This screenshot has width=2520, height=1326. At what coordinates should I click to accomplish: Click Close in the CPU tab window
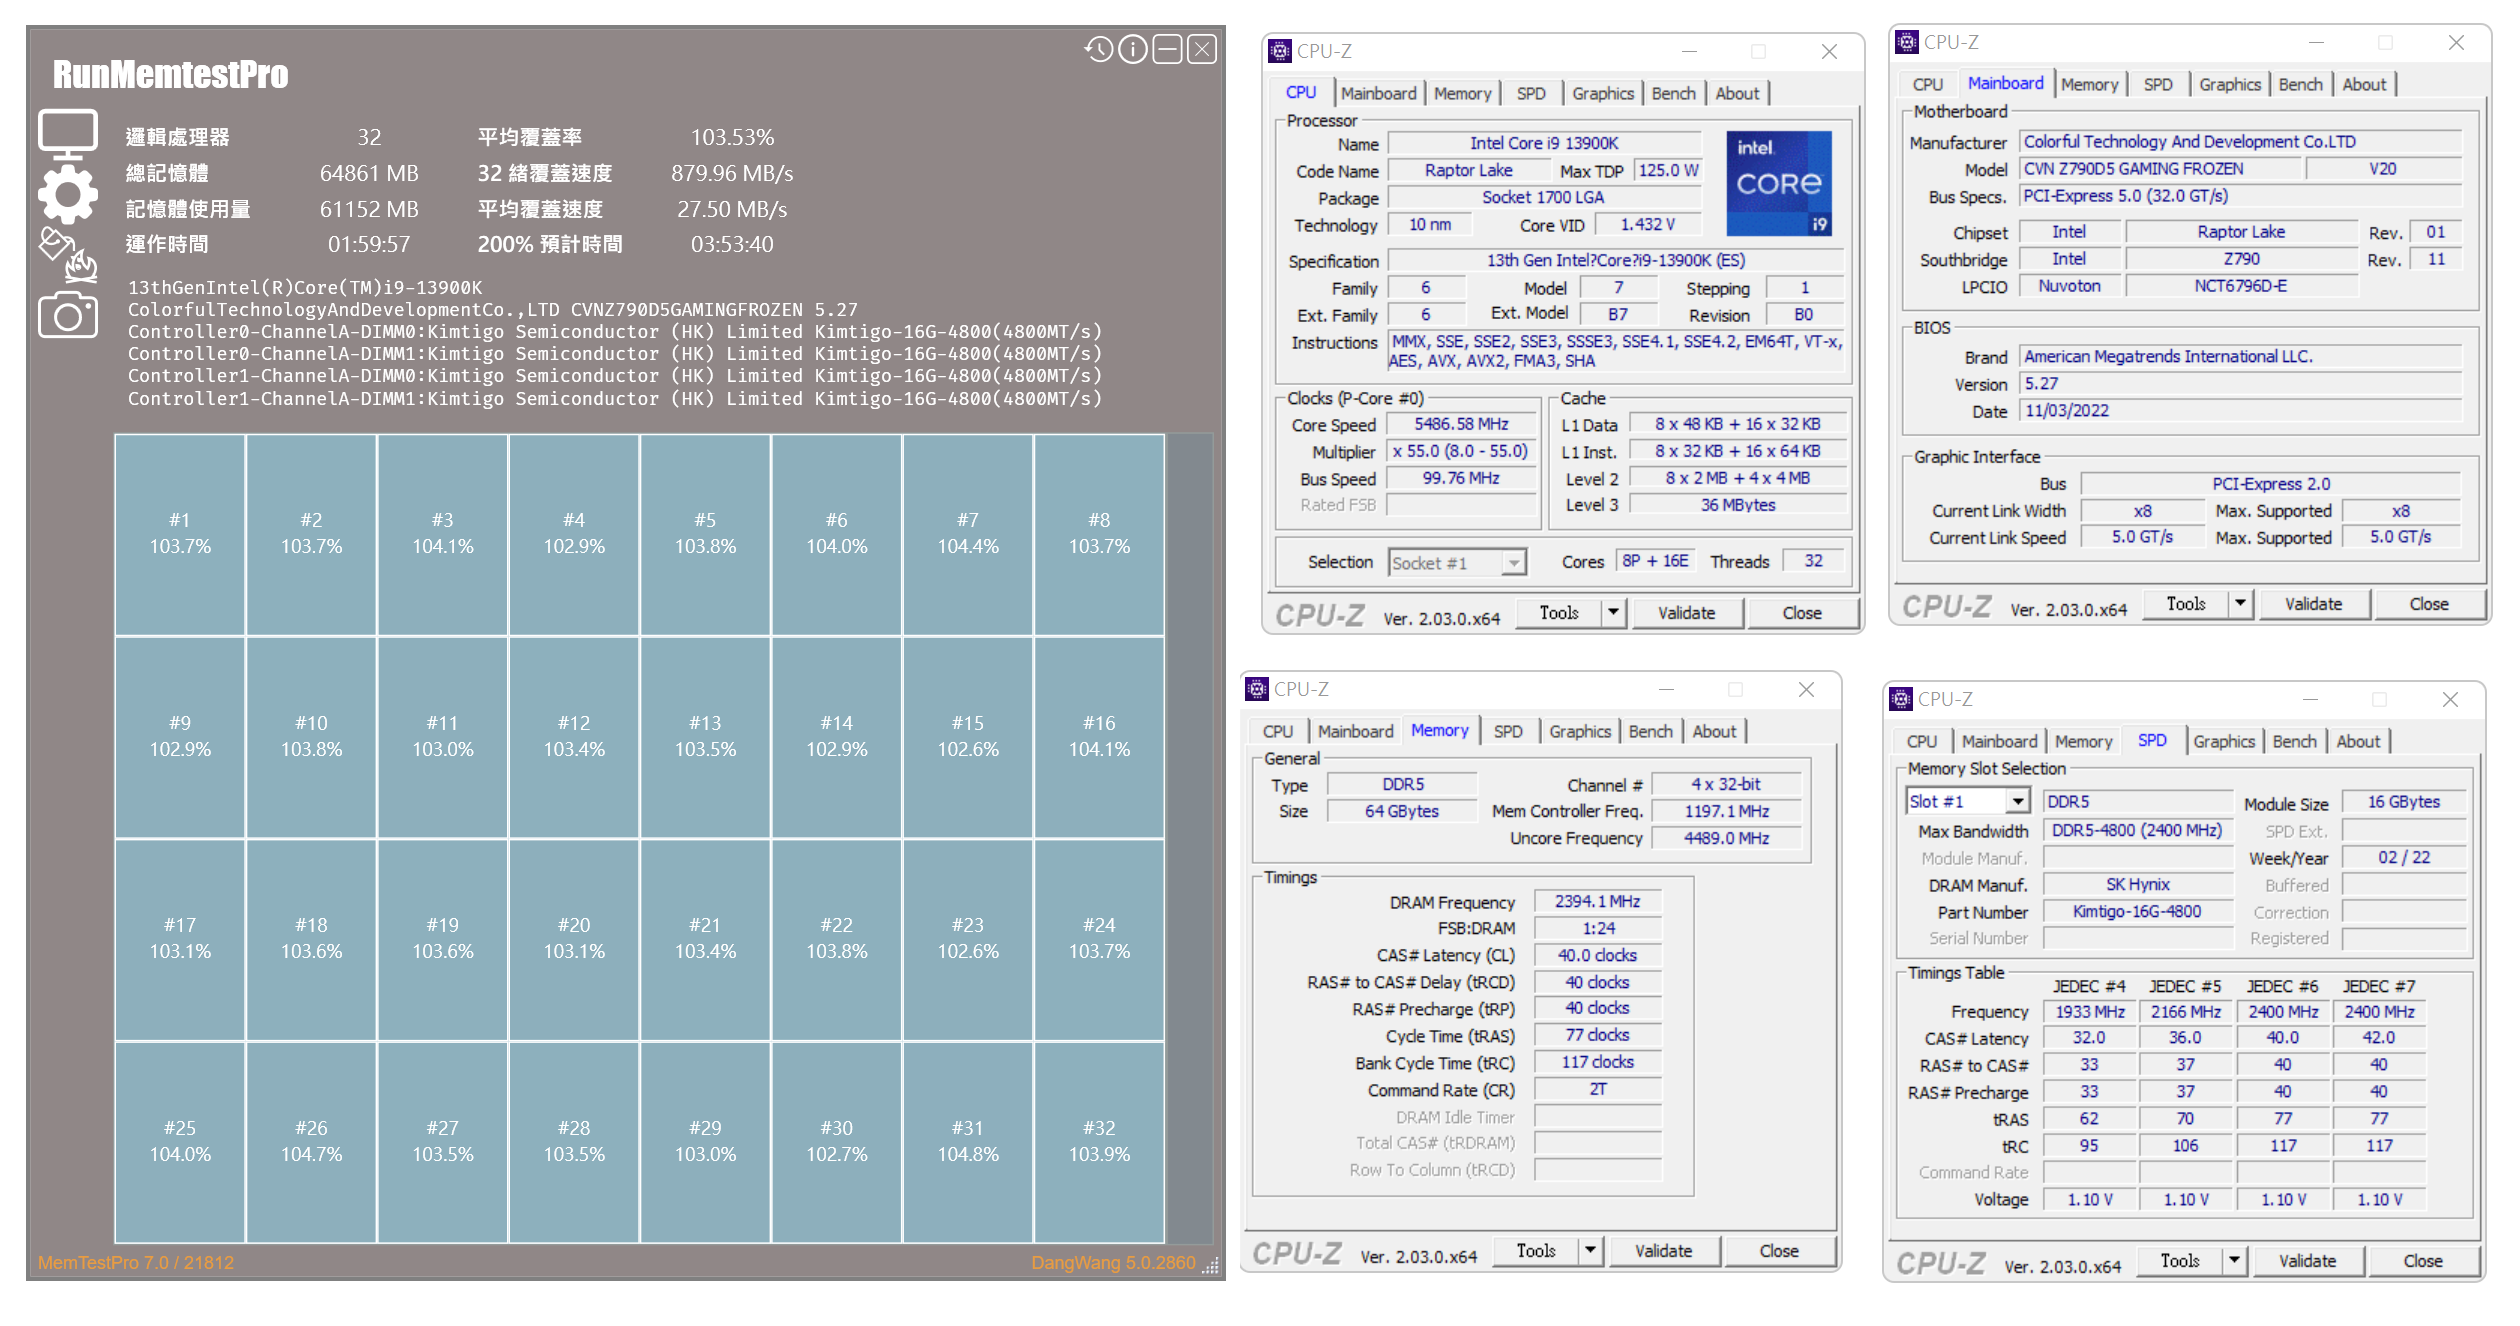click(1801, 613)
